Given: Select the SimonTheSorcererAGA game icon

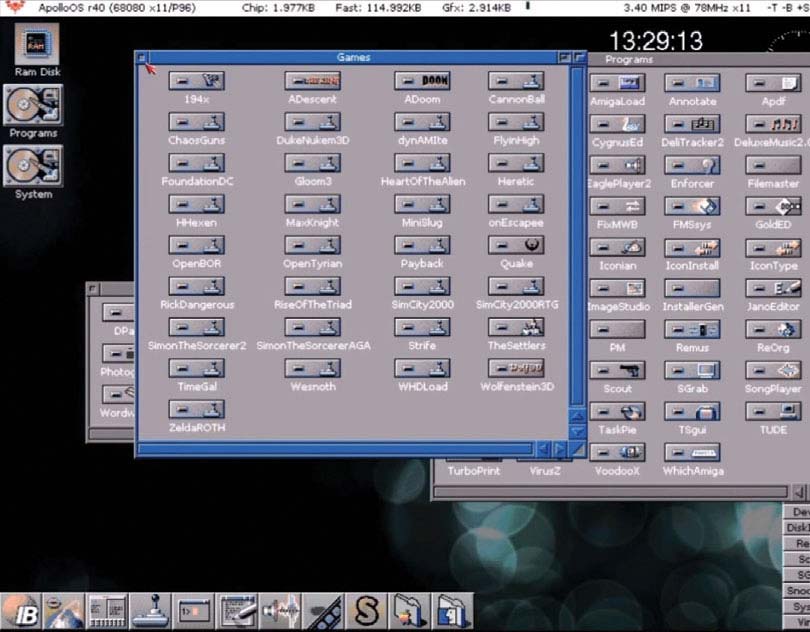Looking at the screenshot, I should point(313,327).
